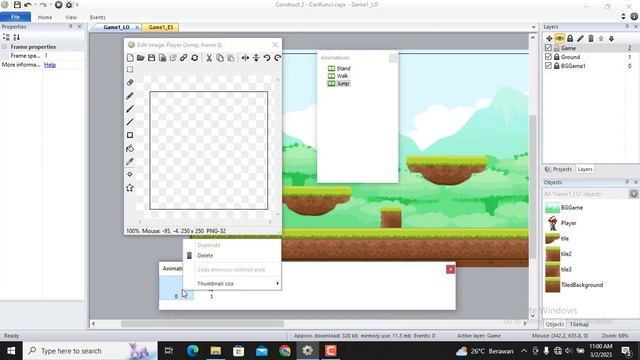The width and height of the screenshot is (640, 360).
Task: Click Clear image icon in image editor
Action: 130,58
